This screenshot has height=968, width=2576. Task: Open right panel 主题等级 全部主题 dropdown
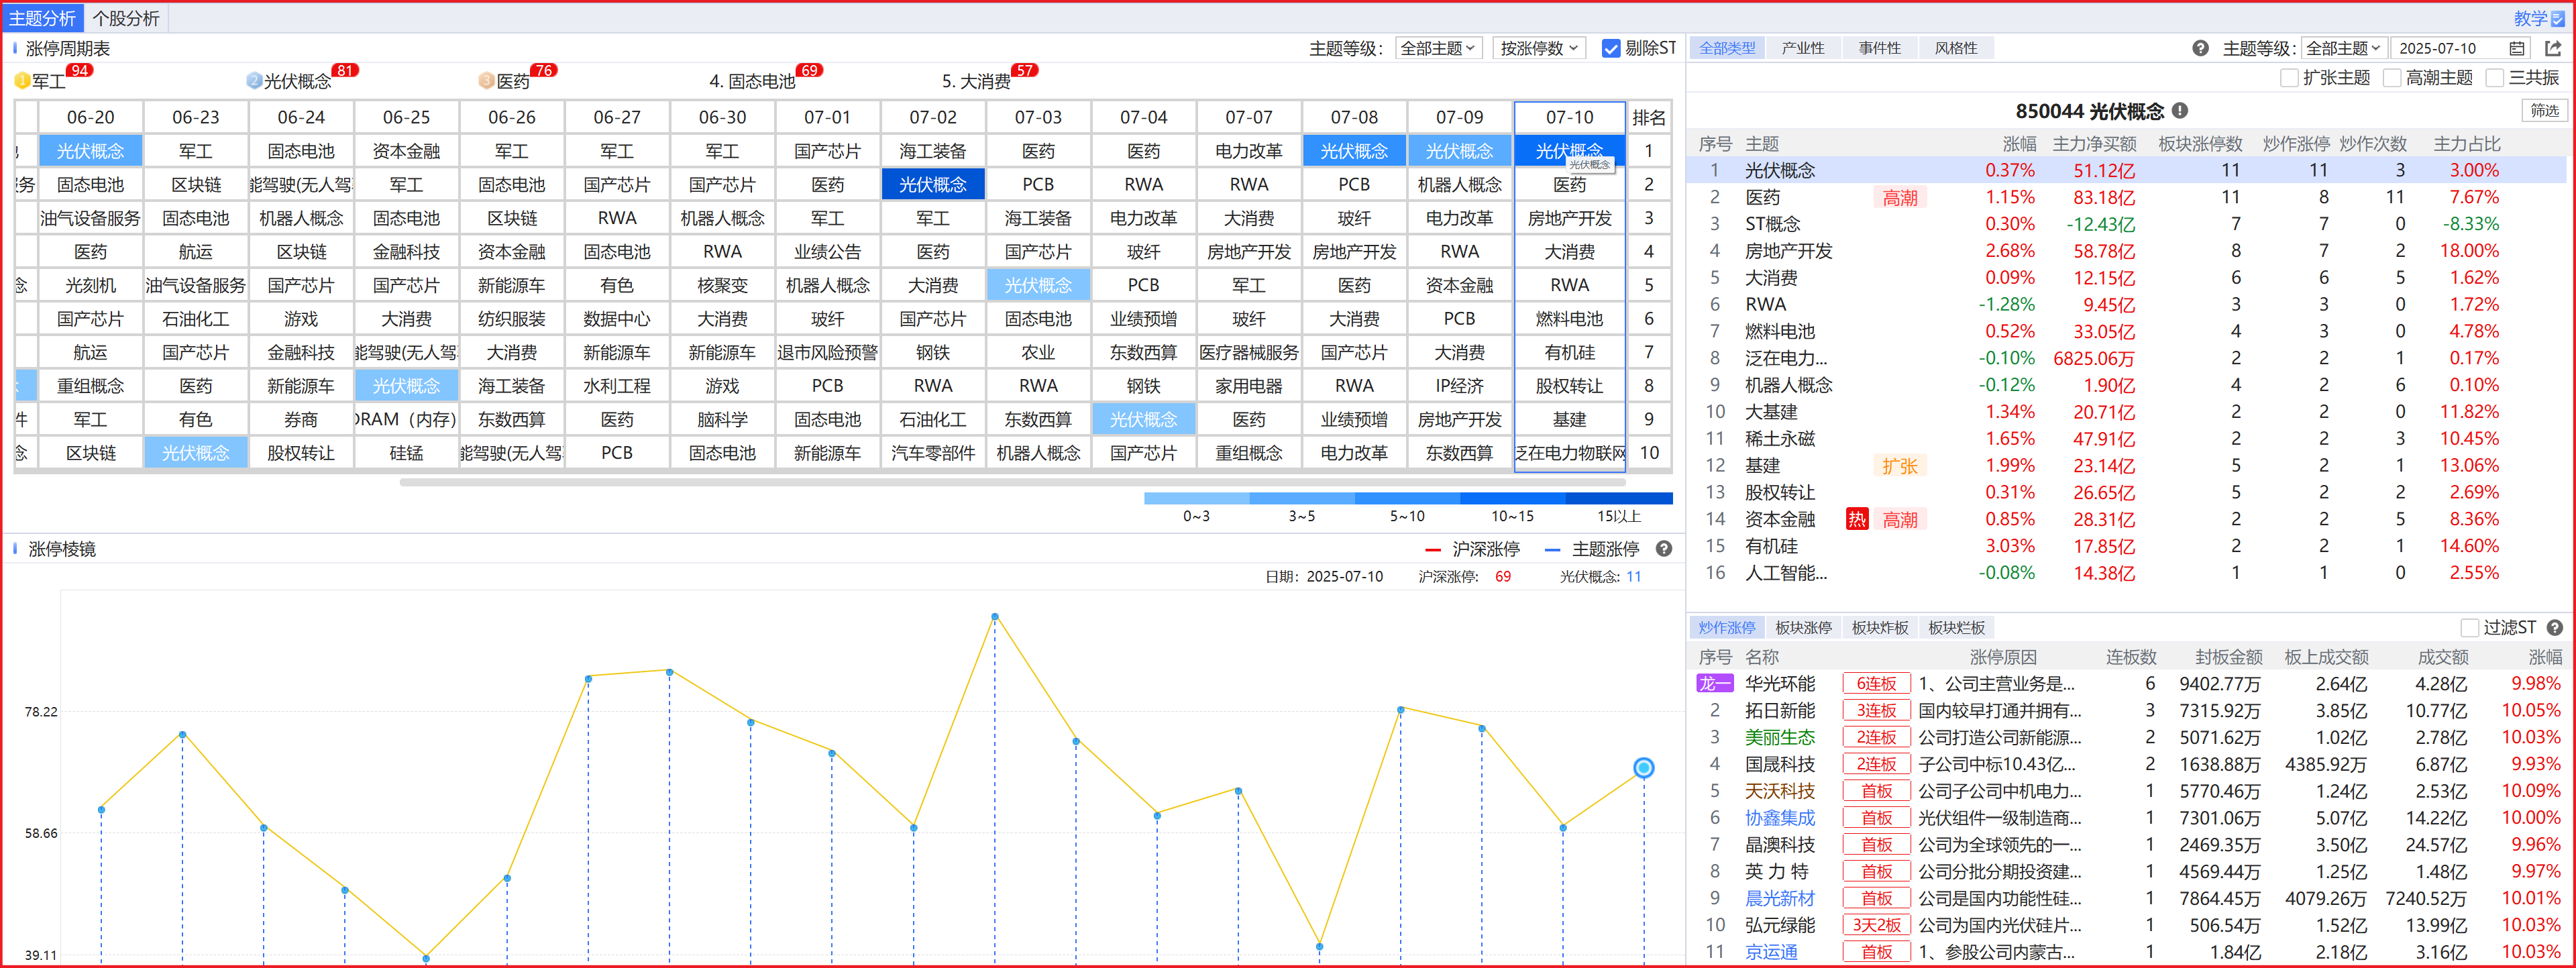pos(2344,48)
